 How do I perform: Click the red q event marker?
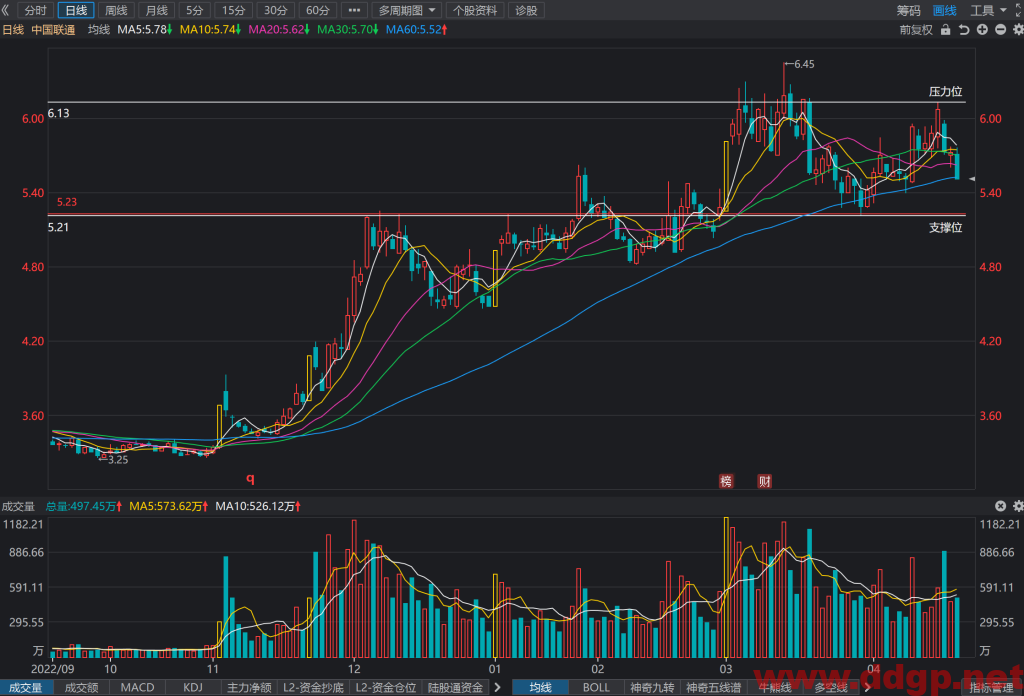pos(250,479)
